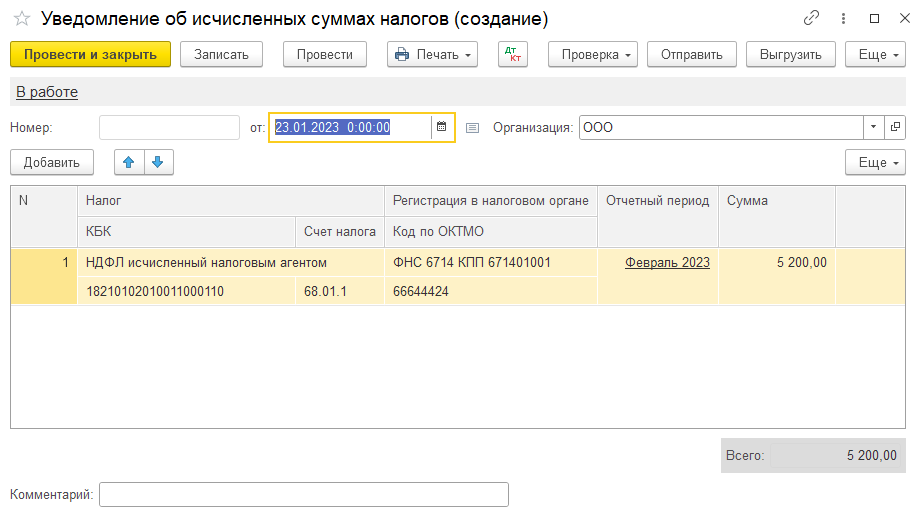Show Dt/Kt accounting entries icon
The height and width of the screenshot is (517, 923).
(512, 54)
